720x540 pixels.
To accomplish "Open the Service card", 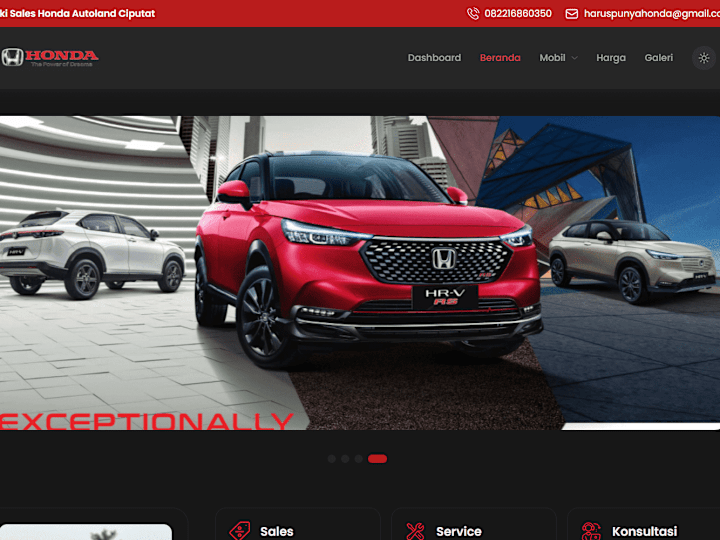I will [x=473, y=524].
